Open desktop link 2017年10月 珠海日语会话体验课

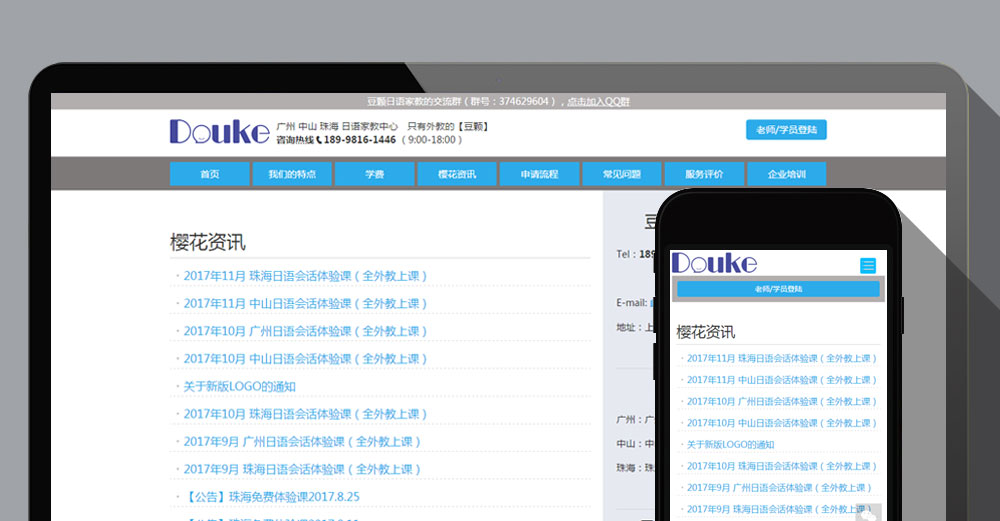(305, 414)
